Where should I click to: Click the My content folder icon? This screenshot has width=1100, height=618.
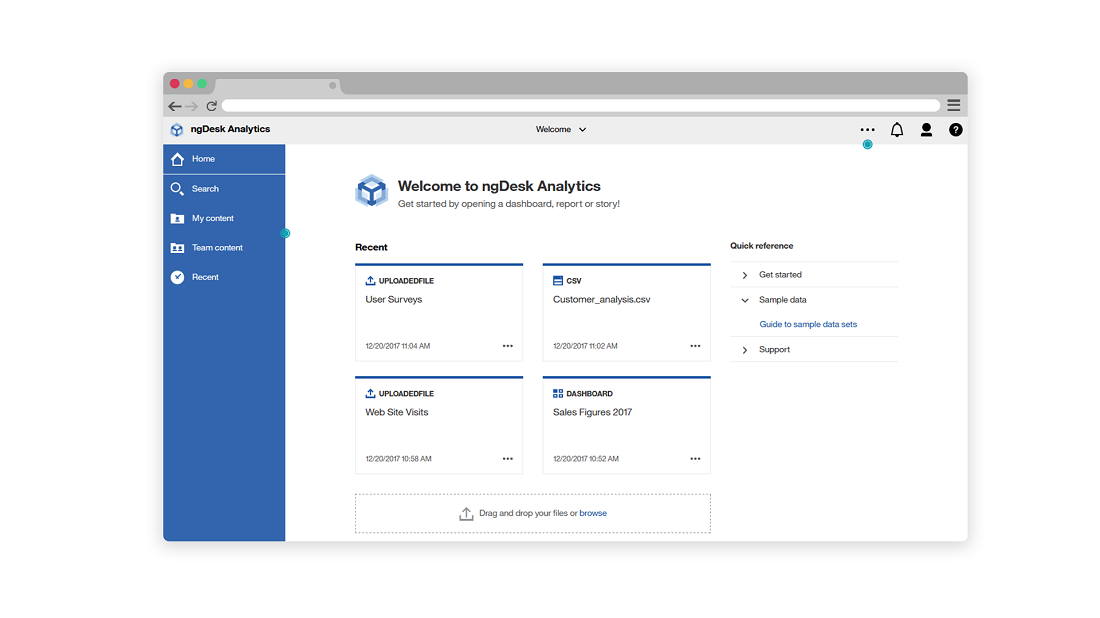[177, 219]
